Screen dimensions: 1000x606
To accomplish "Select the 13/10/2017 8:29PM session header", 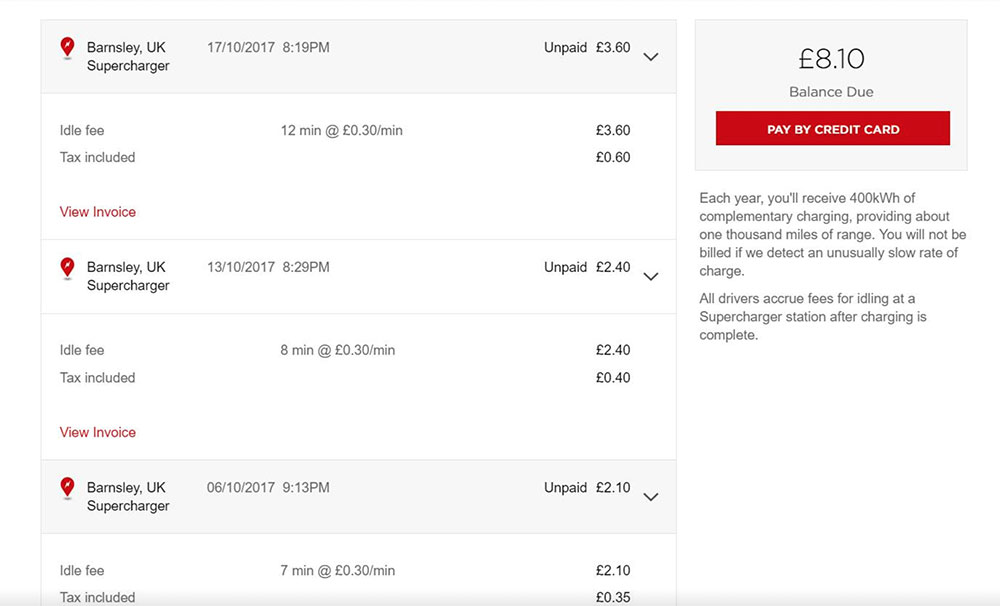I will pyautogui.click(x=268, y=267).
